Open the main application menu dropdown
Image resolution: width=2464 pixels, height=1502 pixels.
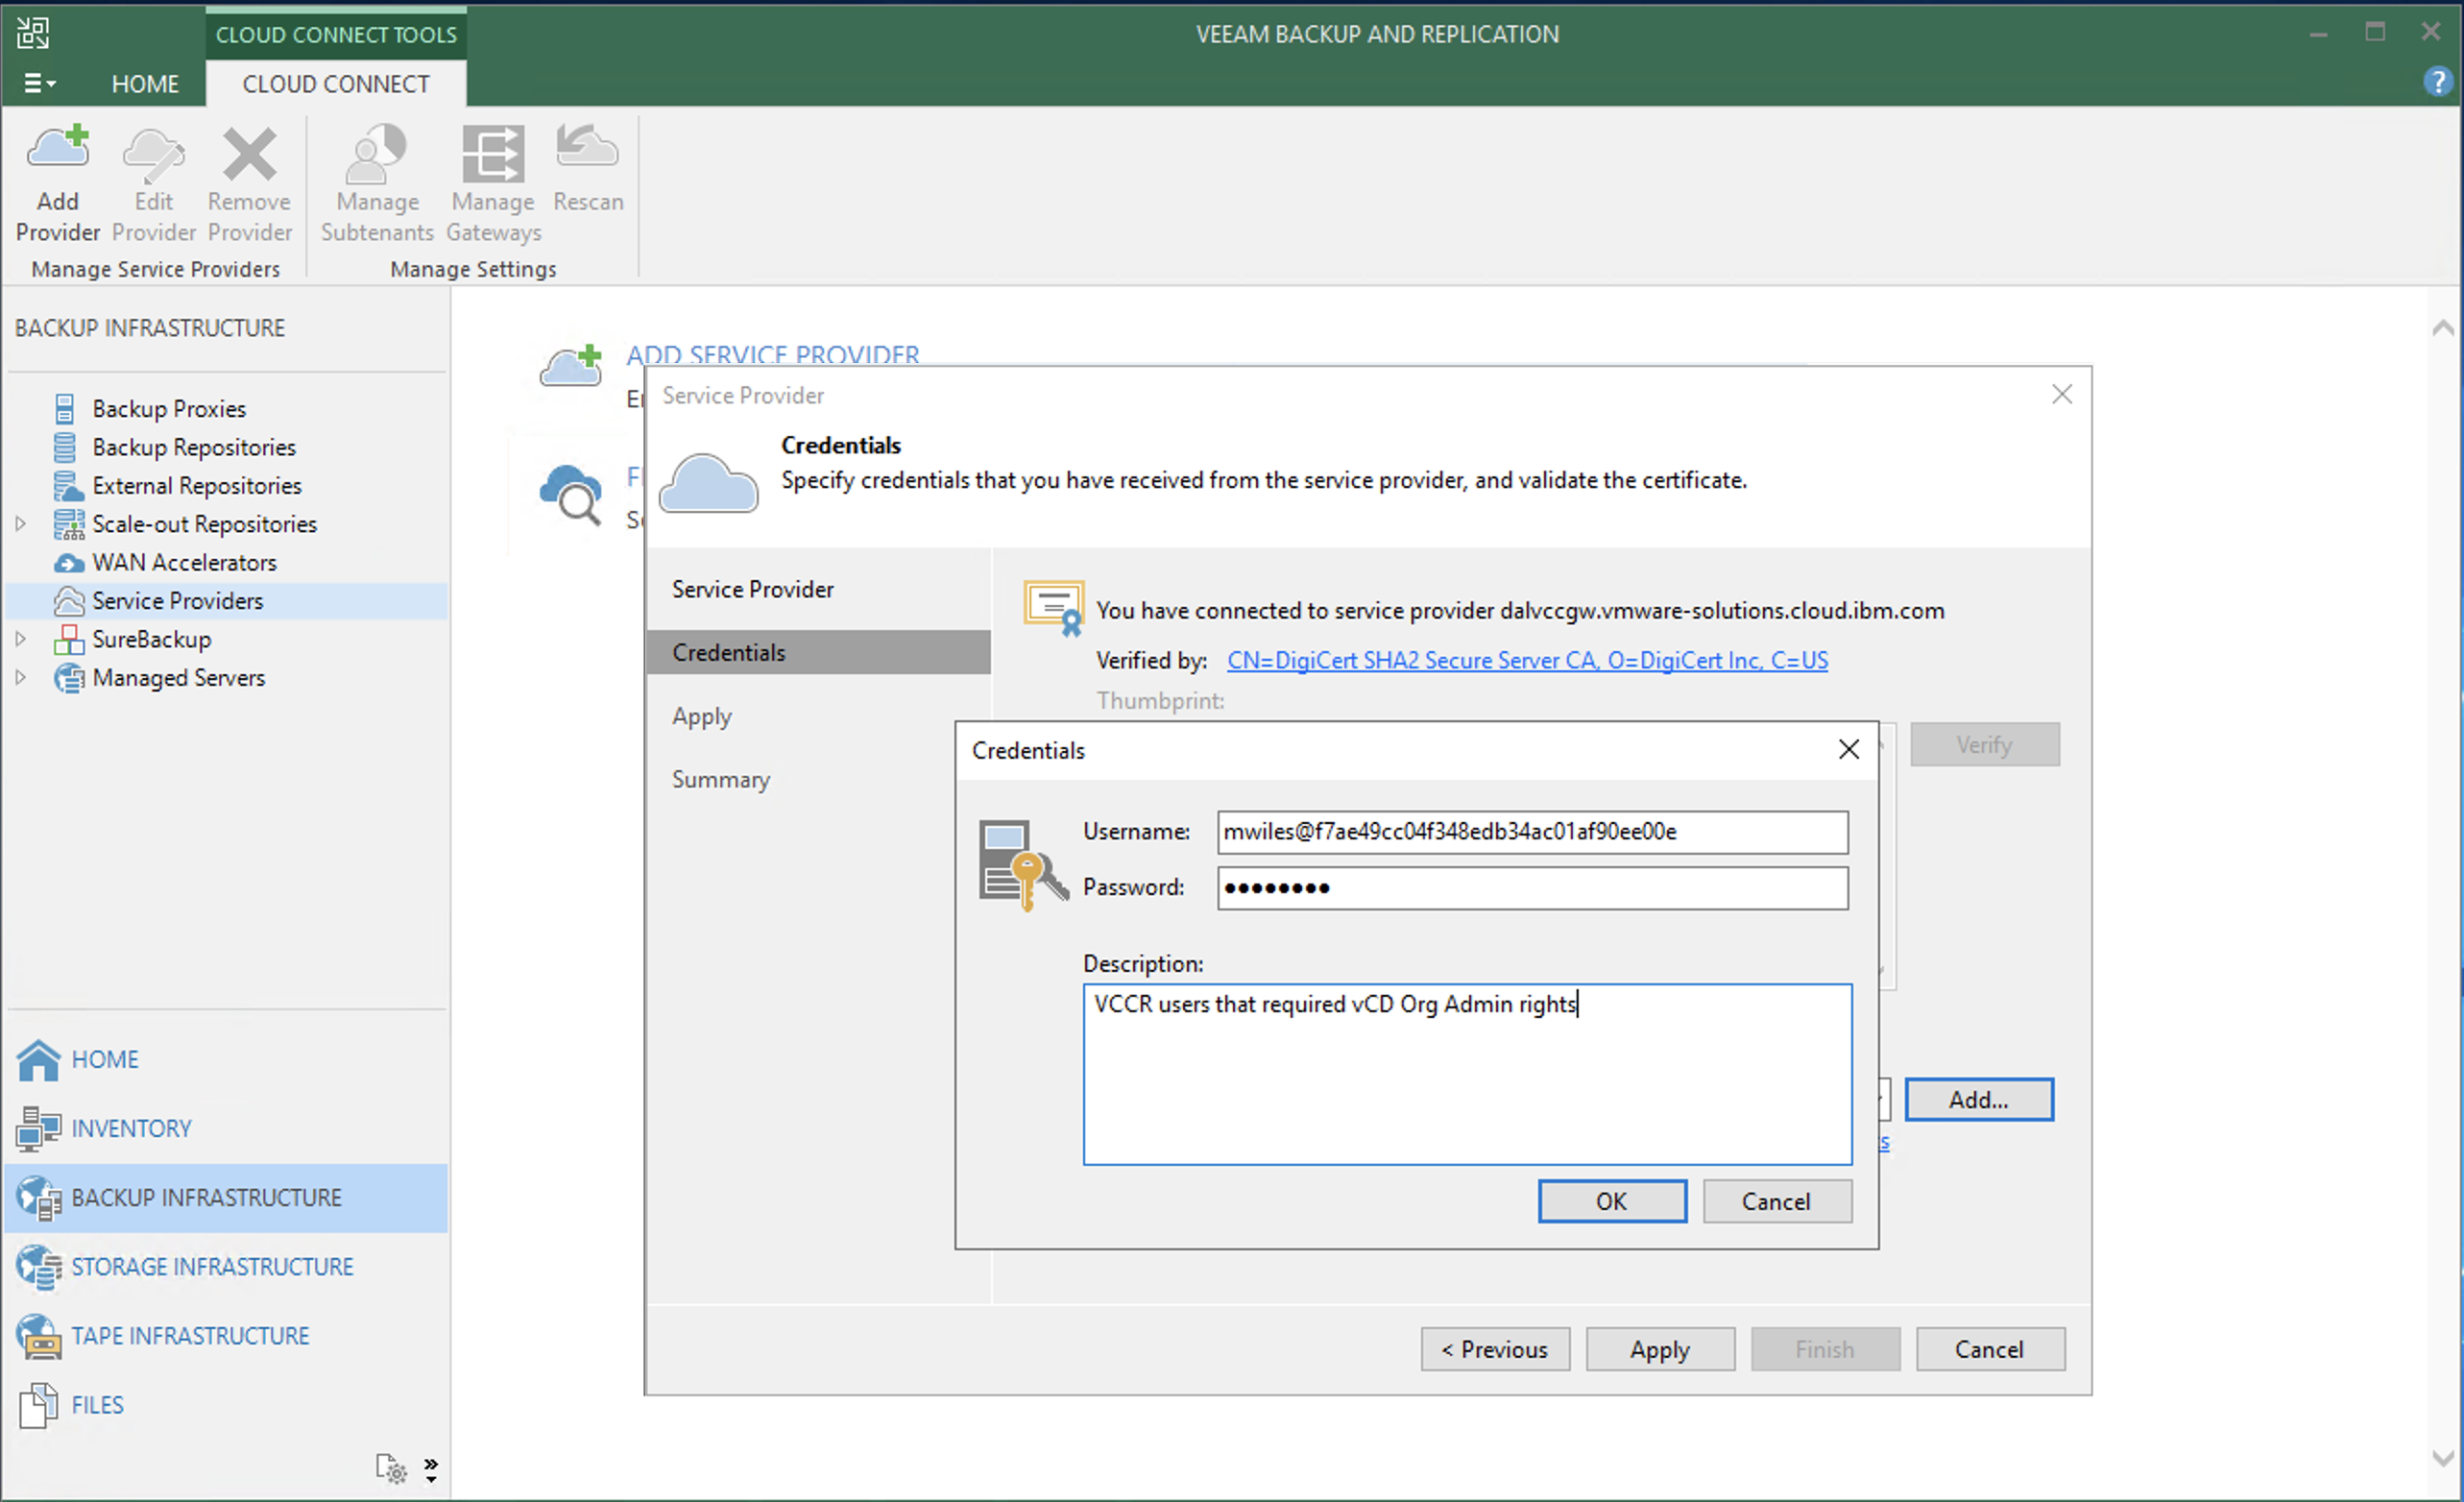(x=39, y=84)
